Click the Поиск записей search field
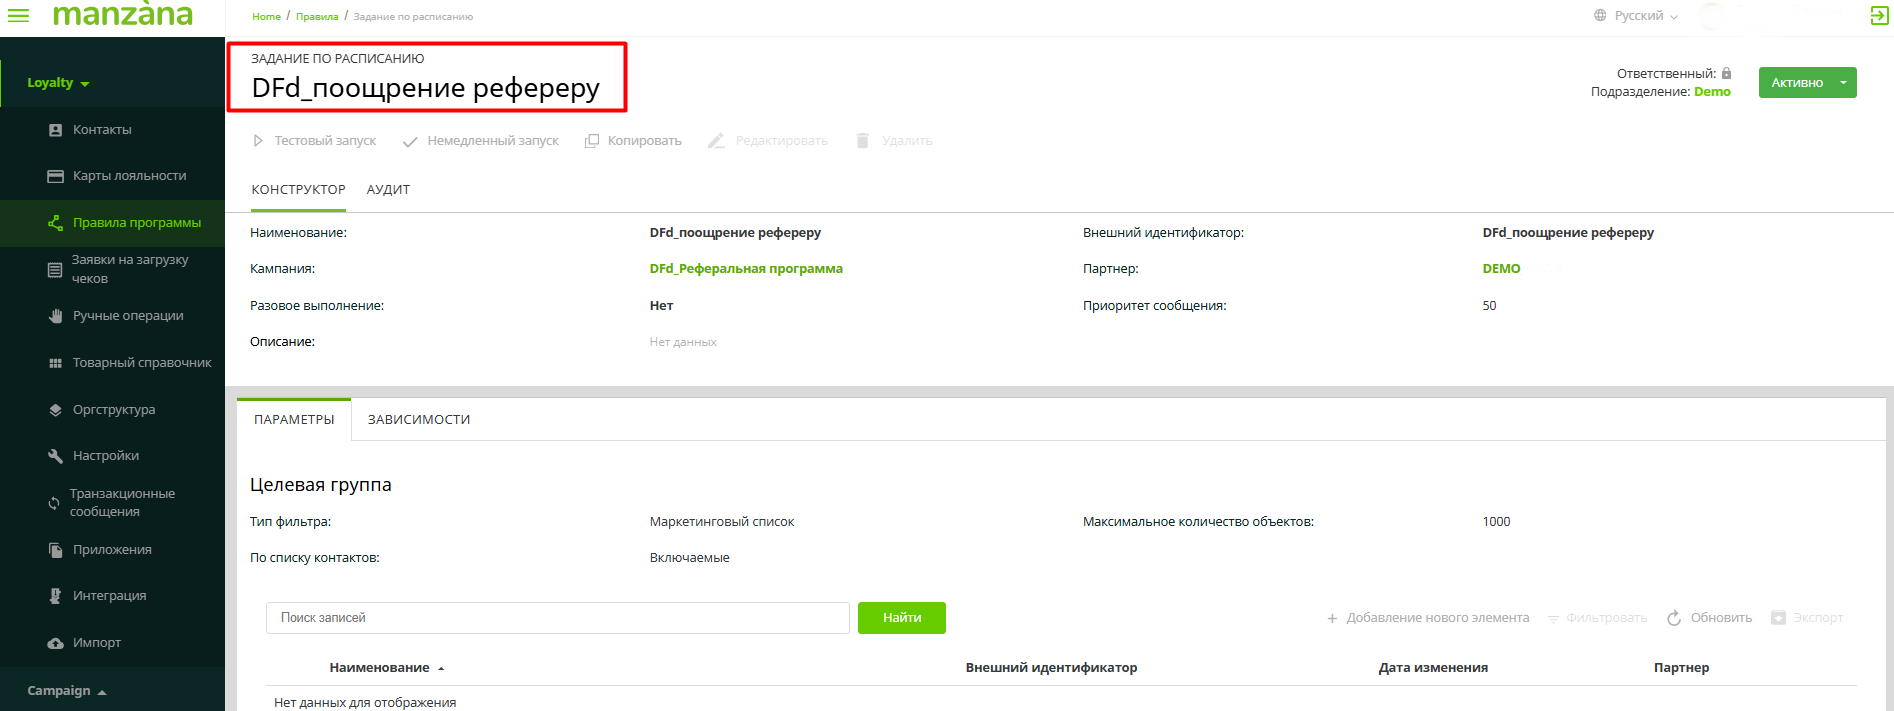This screenshot has height=711, width=1894. pos(557,618)
